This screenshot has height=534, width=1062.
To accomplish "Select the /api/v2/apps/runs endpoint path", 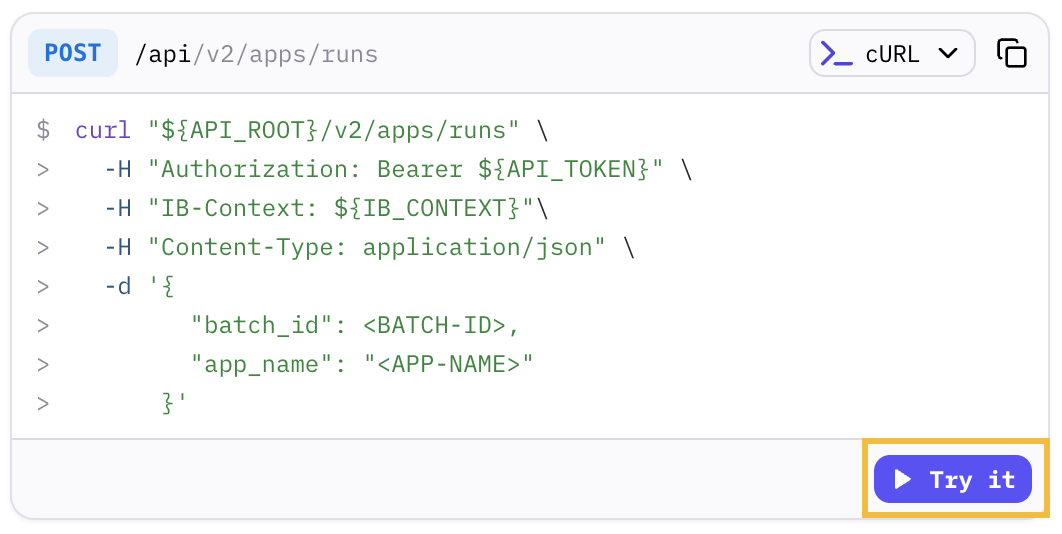I will click(256, 54).
